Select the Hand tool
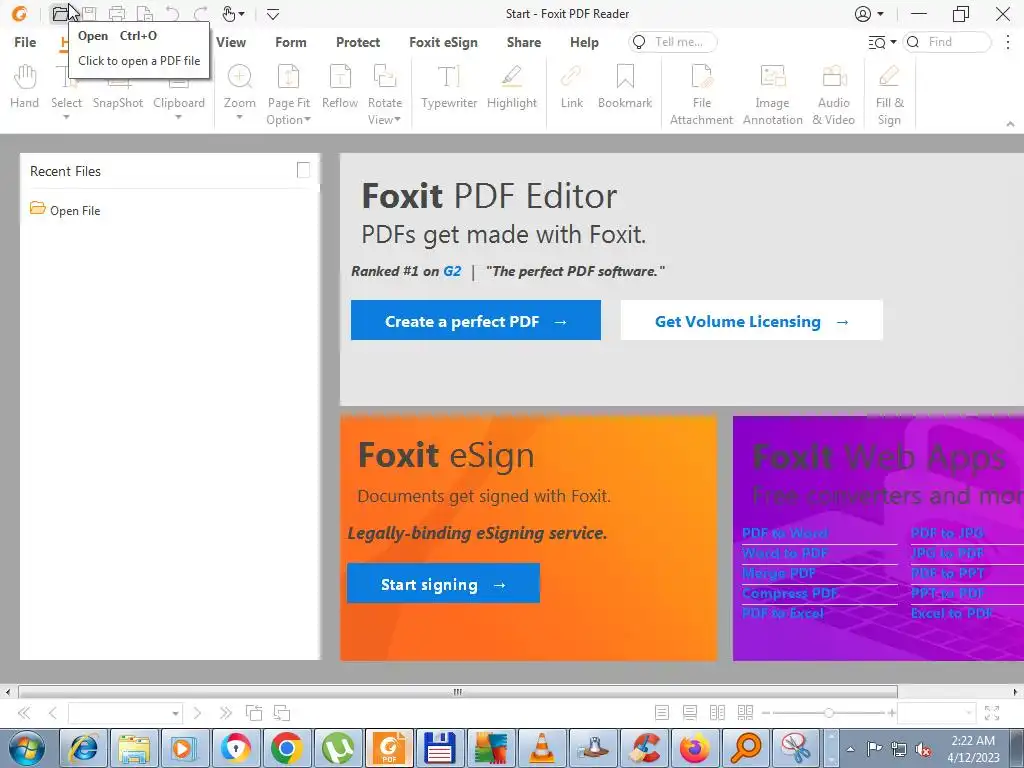This screenshot has width=1024, height=768. [25, 87]
